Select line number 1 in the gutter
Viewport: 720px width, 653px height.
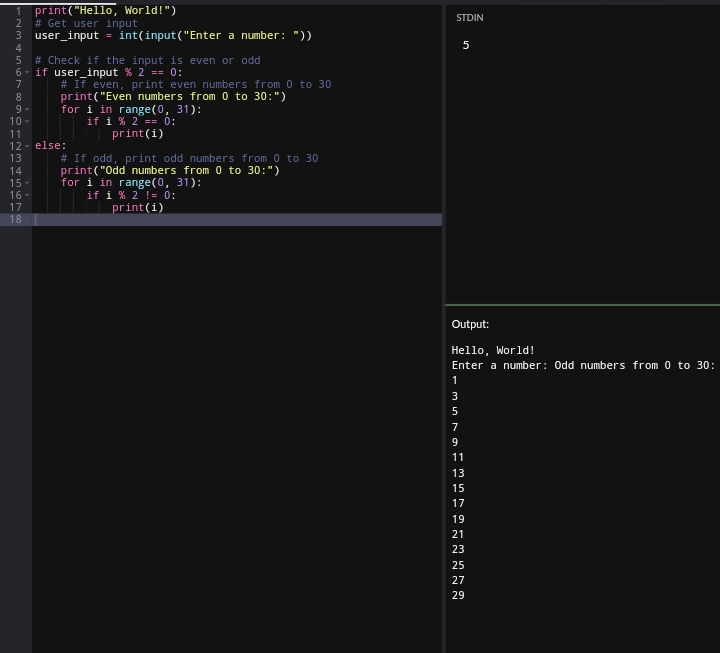click(18, 11)
